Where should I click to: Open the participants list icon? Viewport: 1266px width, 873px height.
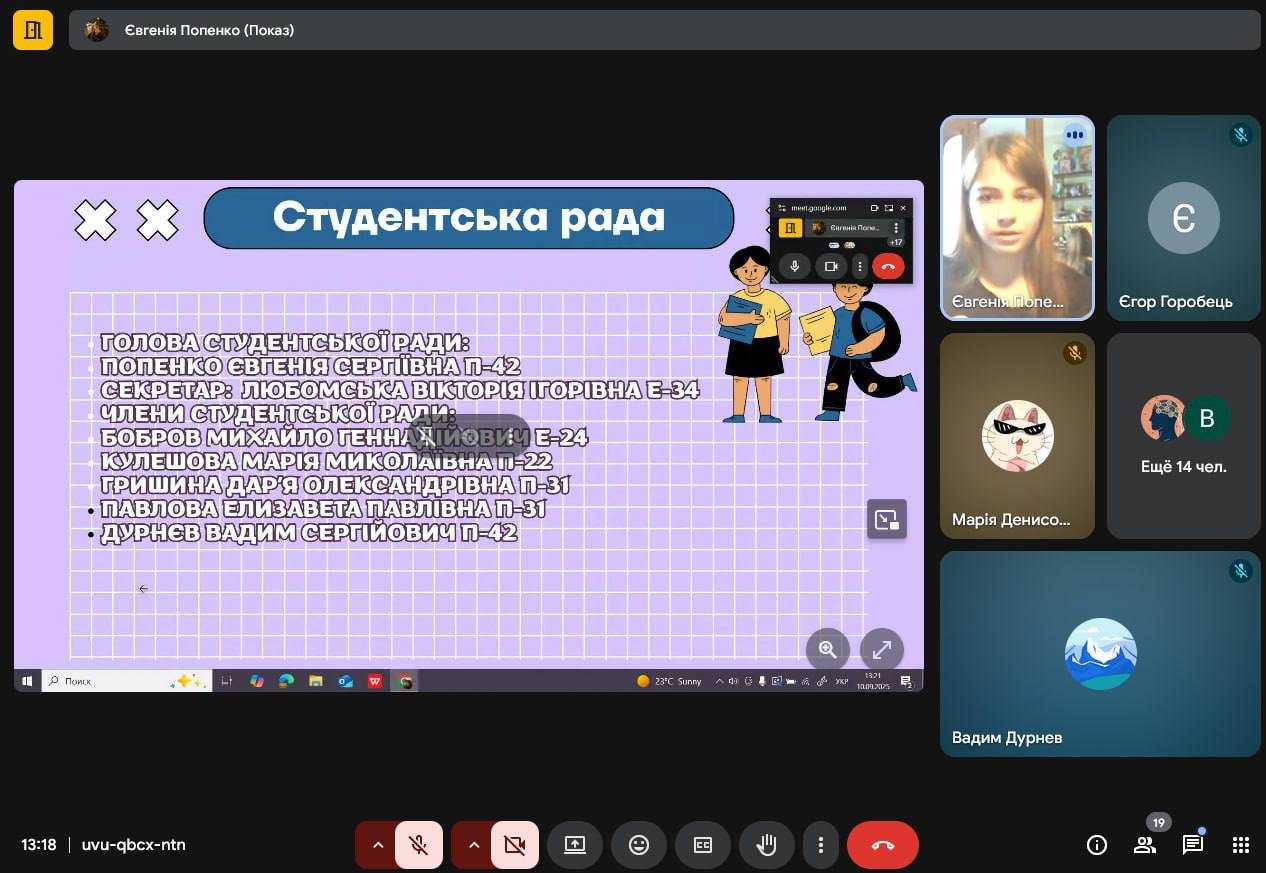1144,845
